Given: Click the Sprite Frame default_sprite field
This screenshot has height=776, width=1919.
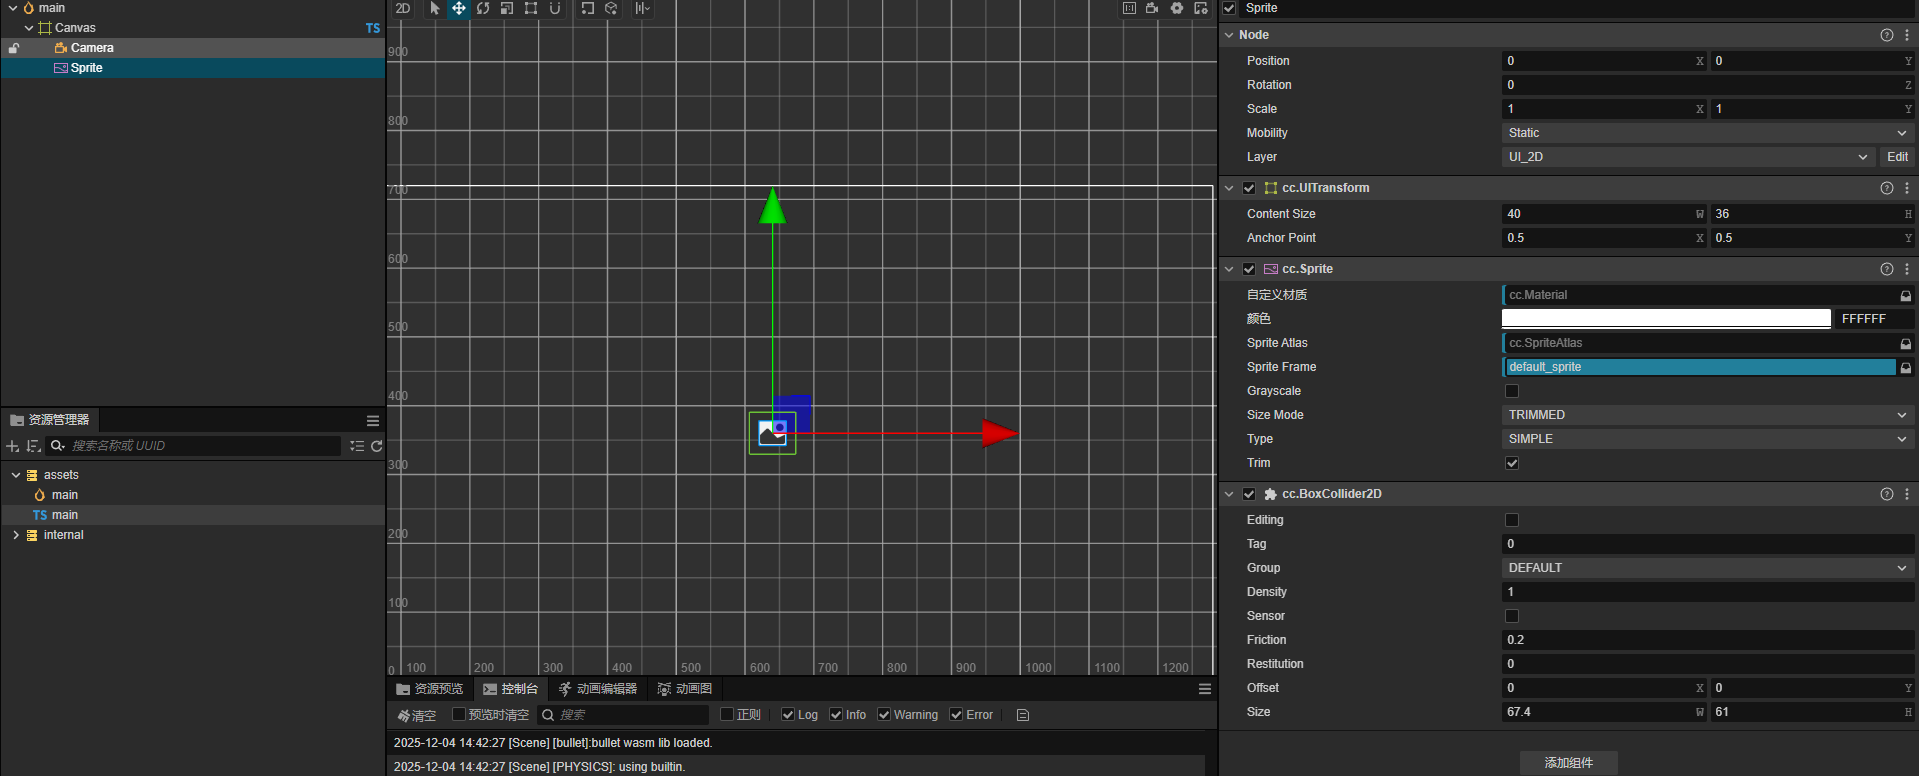Looking at the screenshot, I should click(1699, 367).
